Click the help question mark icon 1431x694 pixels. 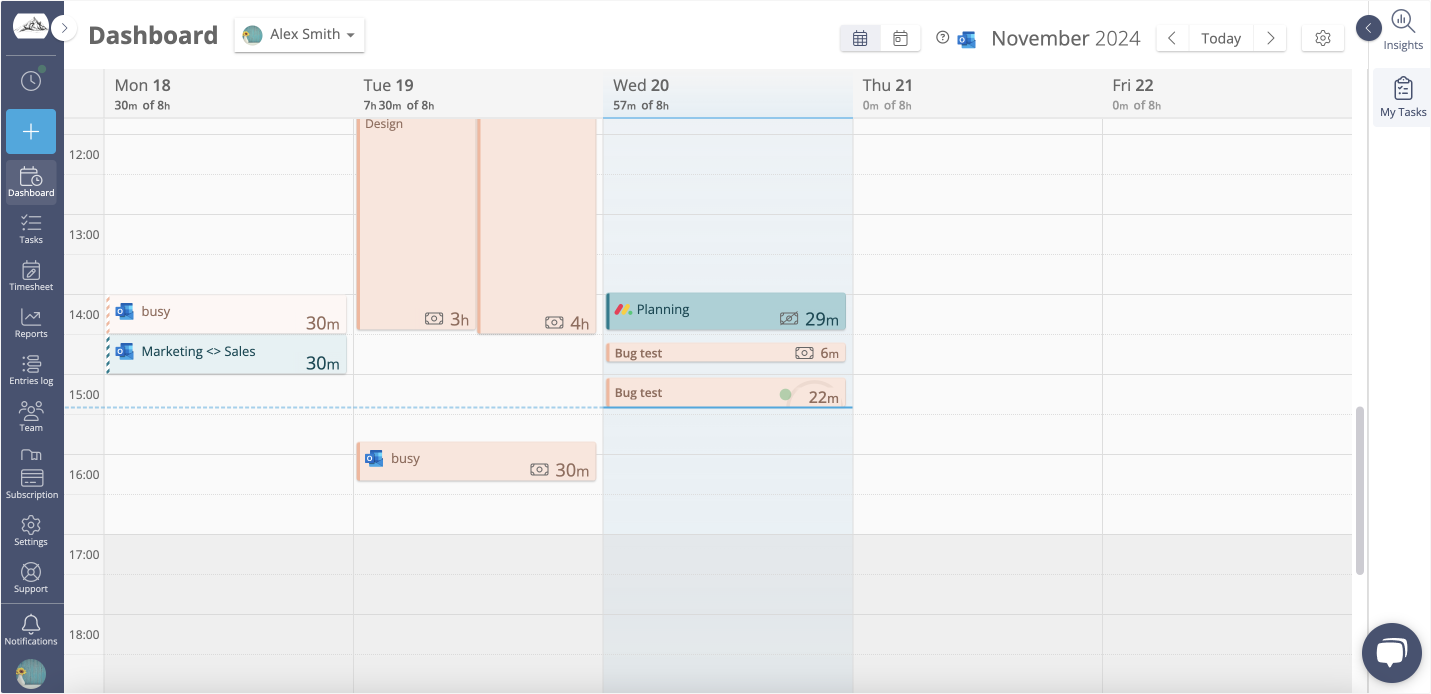tap(942, 38)
